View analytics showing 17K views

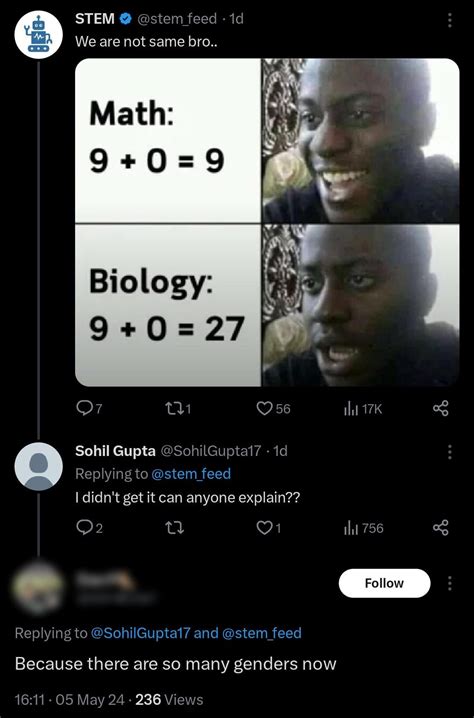(350, 408)
